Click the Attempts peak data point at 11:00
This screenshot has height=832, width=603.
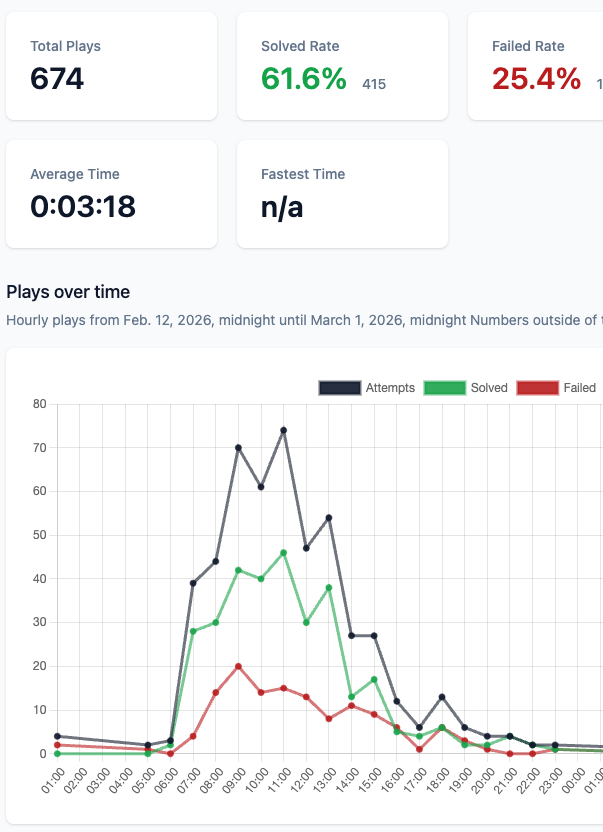click(284, 430)
